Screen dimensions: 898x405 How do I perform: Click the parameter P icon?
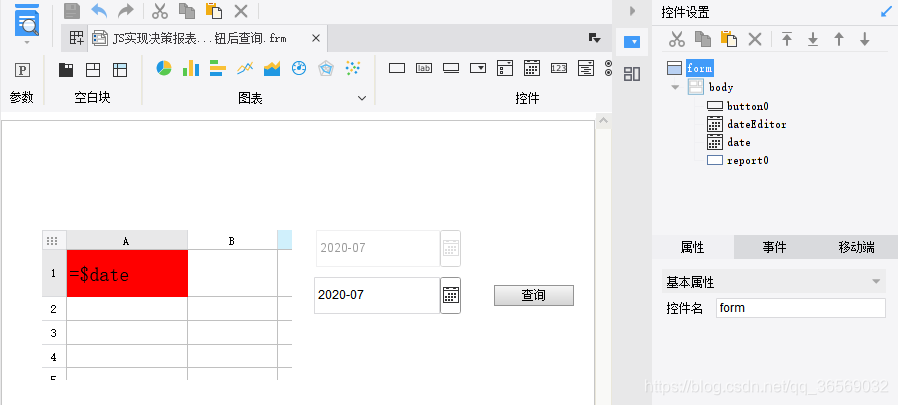pos(22,70)
